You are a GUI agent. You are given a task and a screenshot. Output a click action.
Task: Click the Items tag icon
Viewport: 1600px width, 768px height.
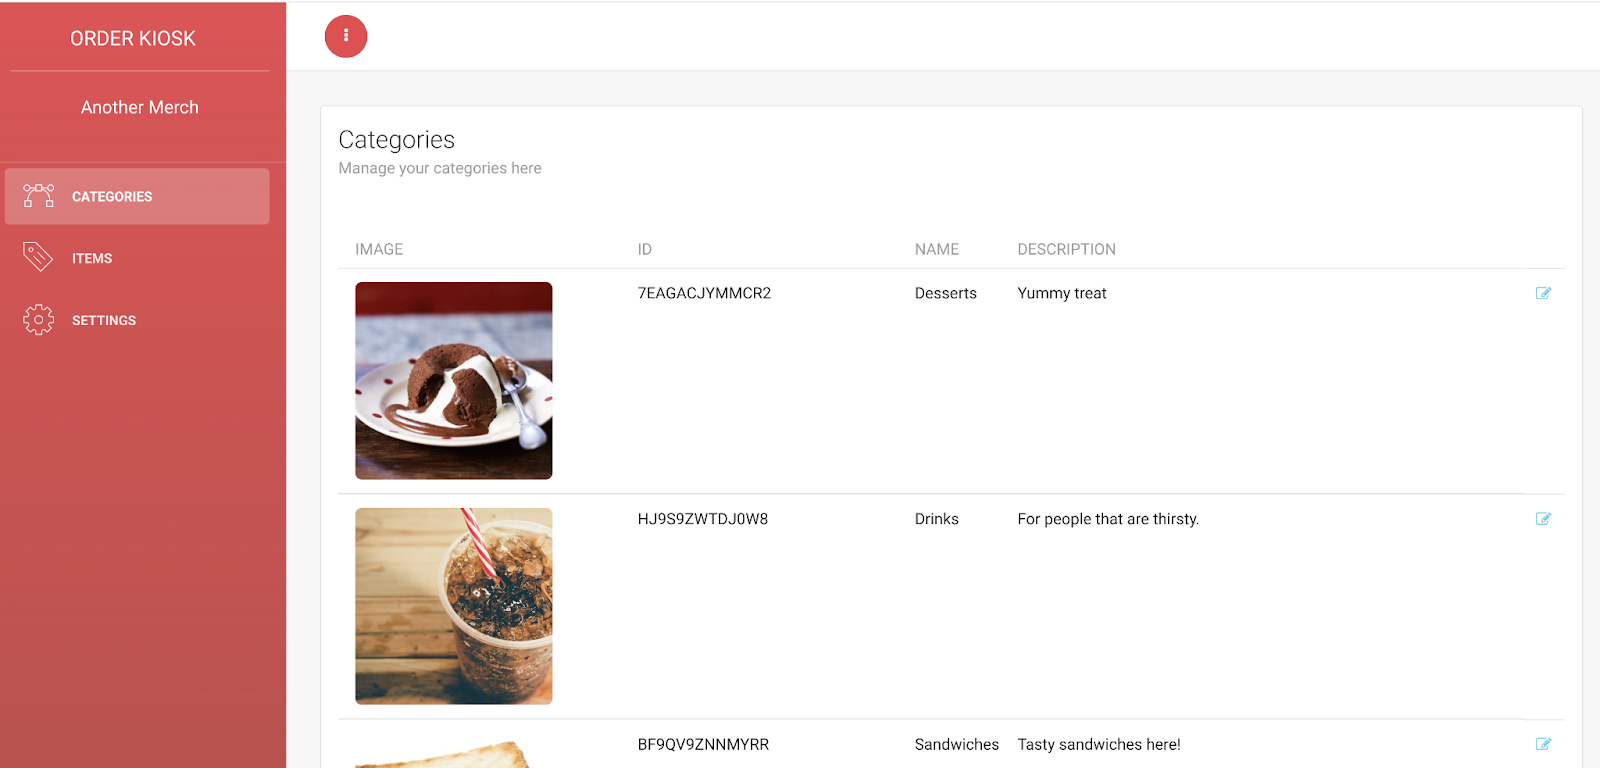point(38,257)
